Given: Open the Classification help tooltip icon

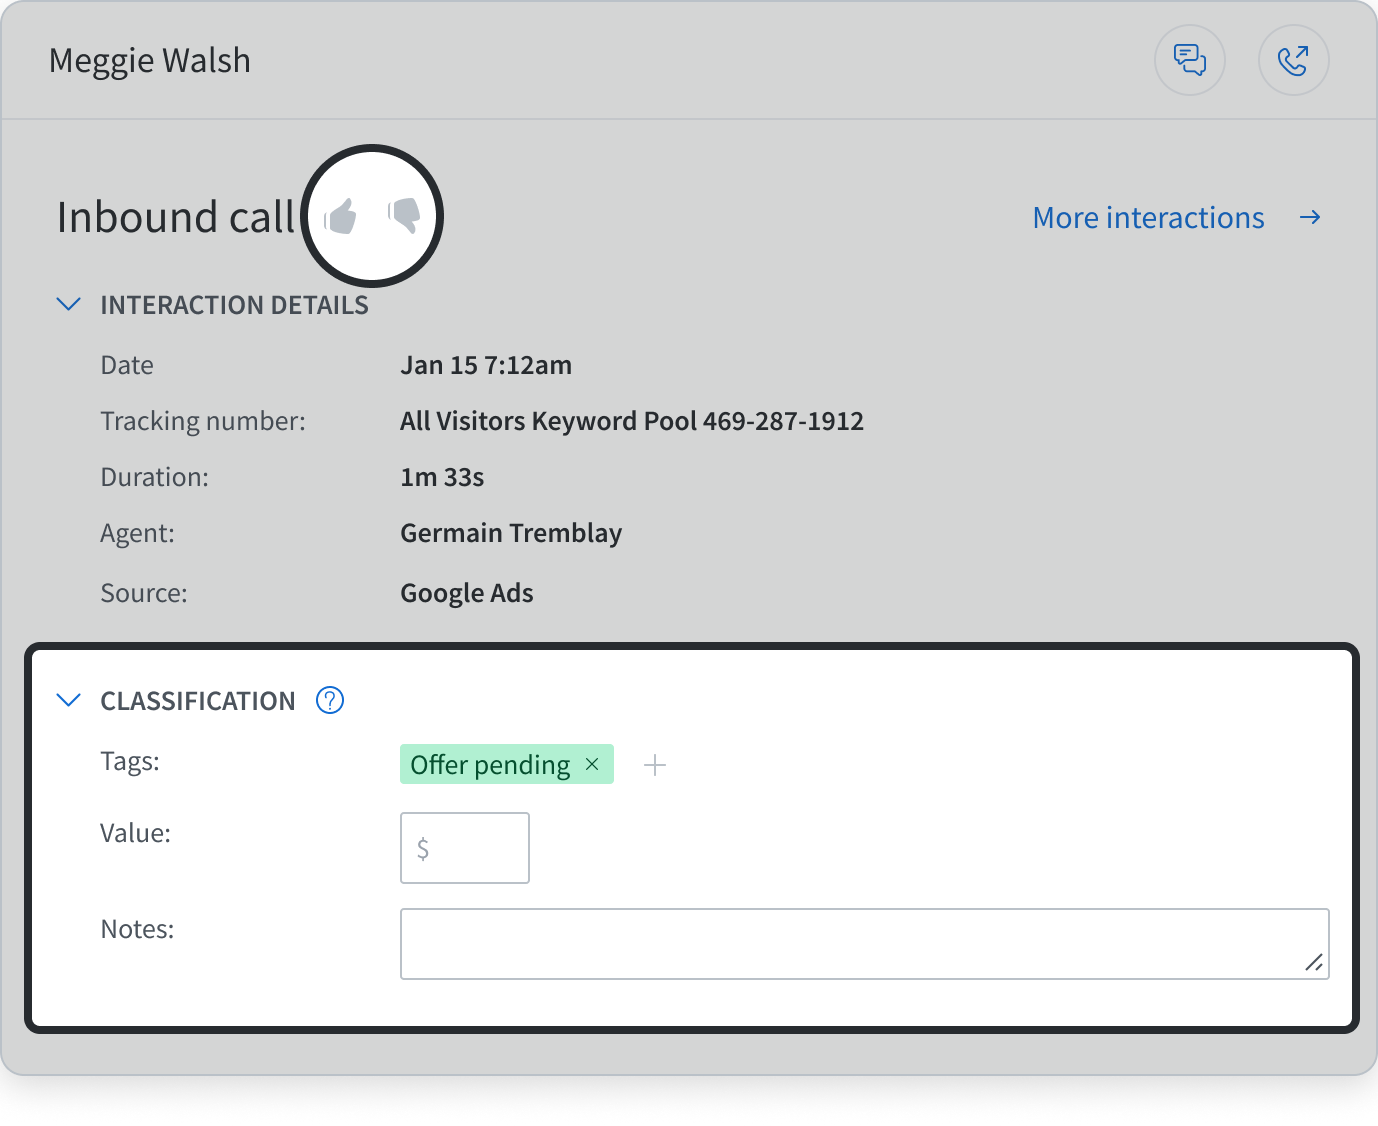Looking at the screenshot, I should [330, 700].
